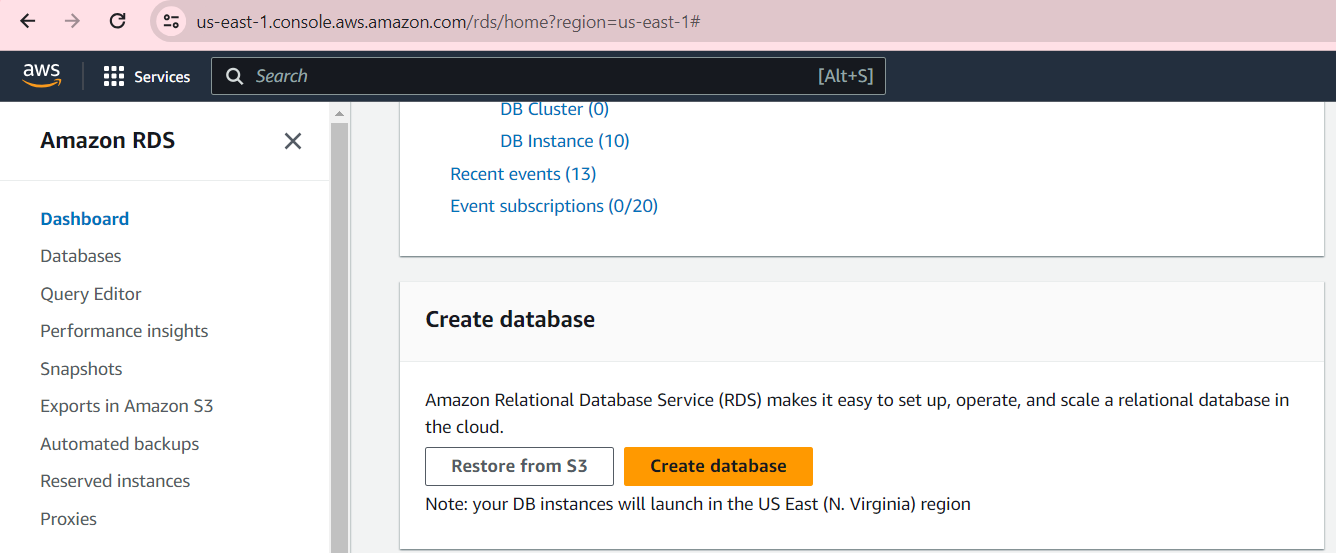The height and width of the screenshot is (553, 1336).
Task: Open Performance insights page
Action: (124, 331)
